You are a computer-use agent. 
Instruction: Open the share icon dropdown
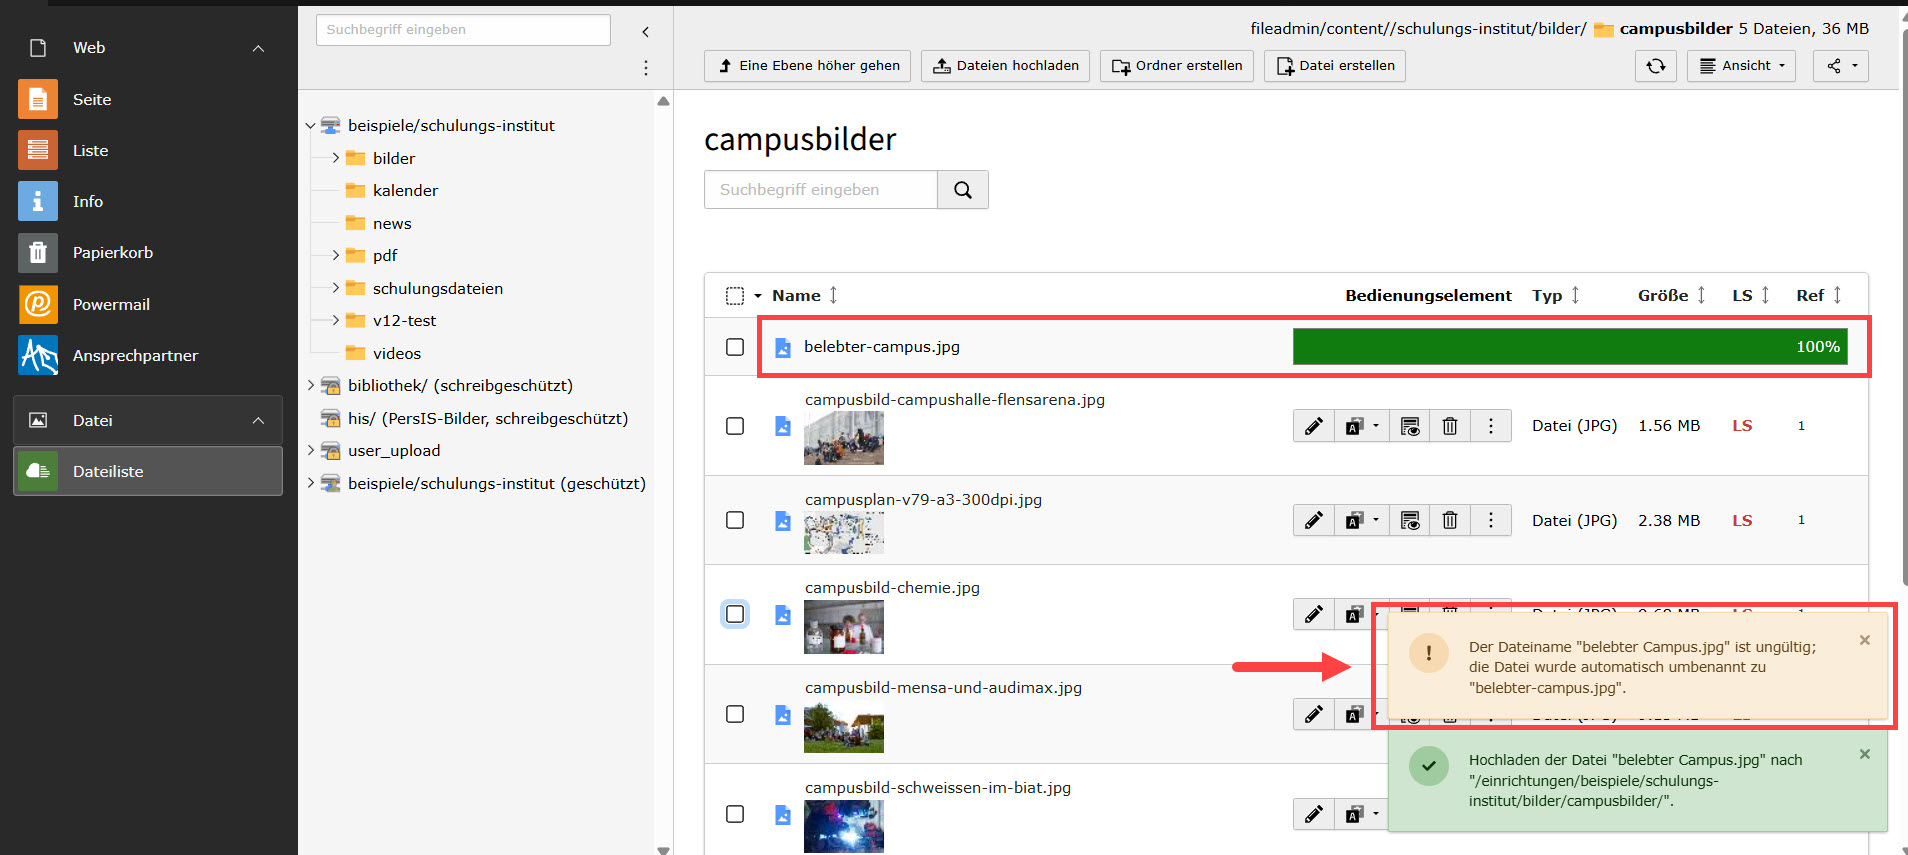coord(1840,66)
